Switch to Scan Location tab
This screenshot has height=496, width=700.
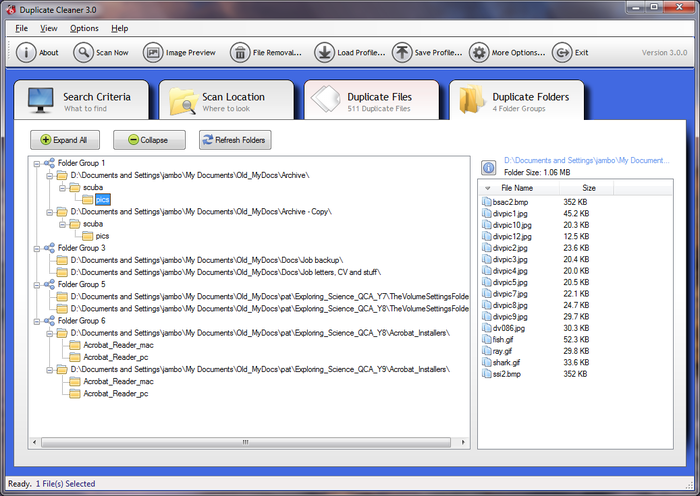coord(226,100)
